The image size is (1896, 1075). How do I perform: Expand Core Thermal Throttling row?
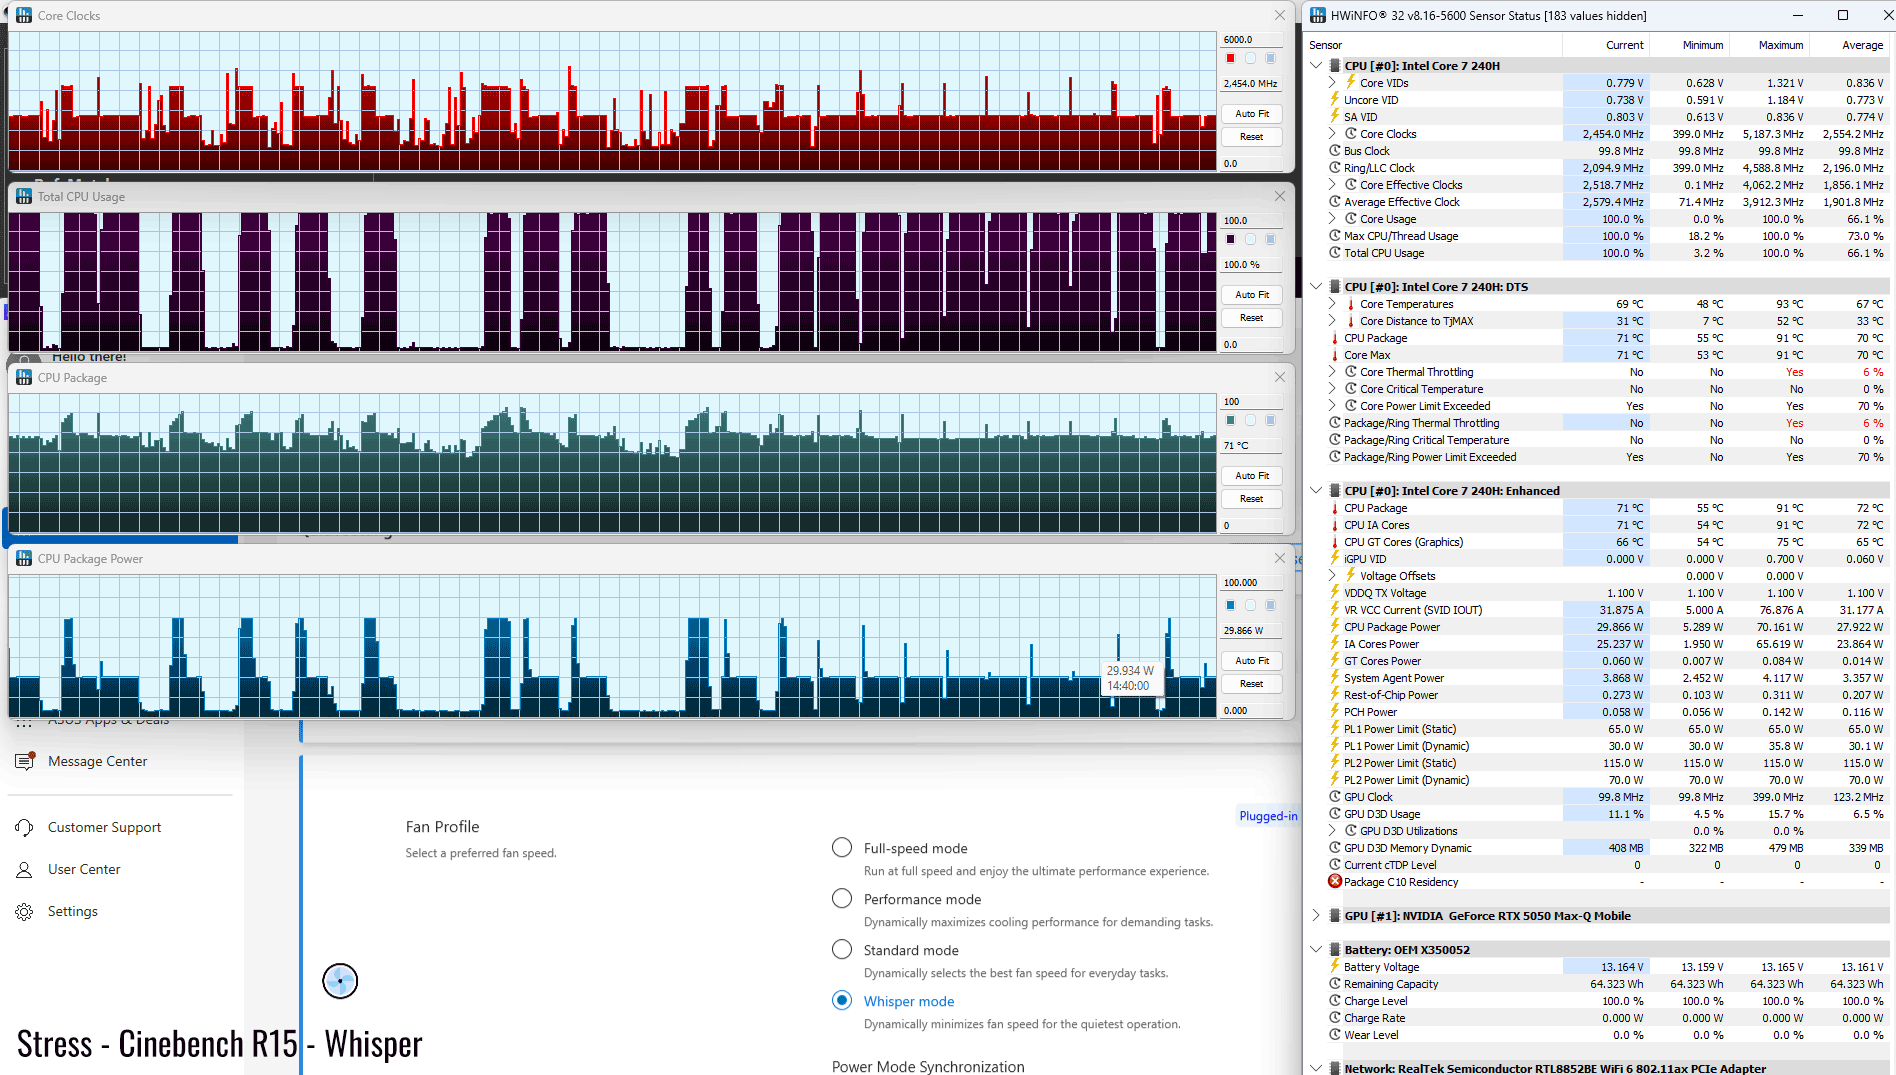pyautogui.click(x=1332, y=372)
